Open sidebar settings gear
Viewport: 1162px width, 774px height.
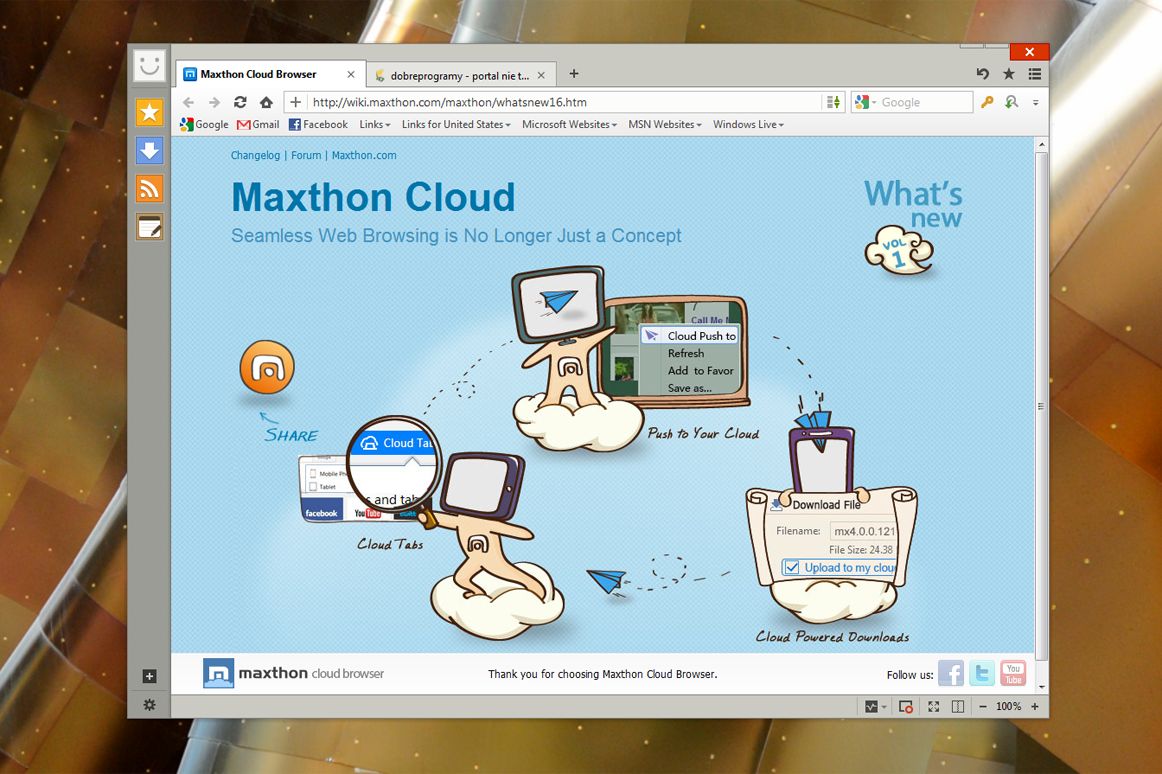pos(149,704)
